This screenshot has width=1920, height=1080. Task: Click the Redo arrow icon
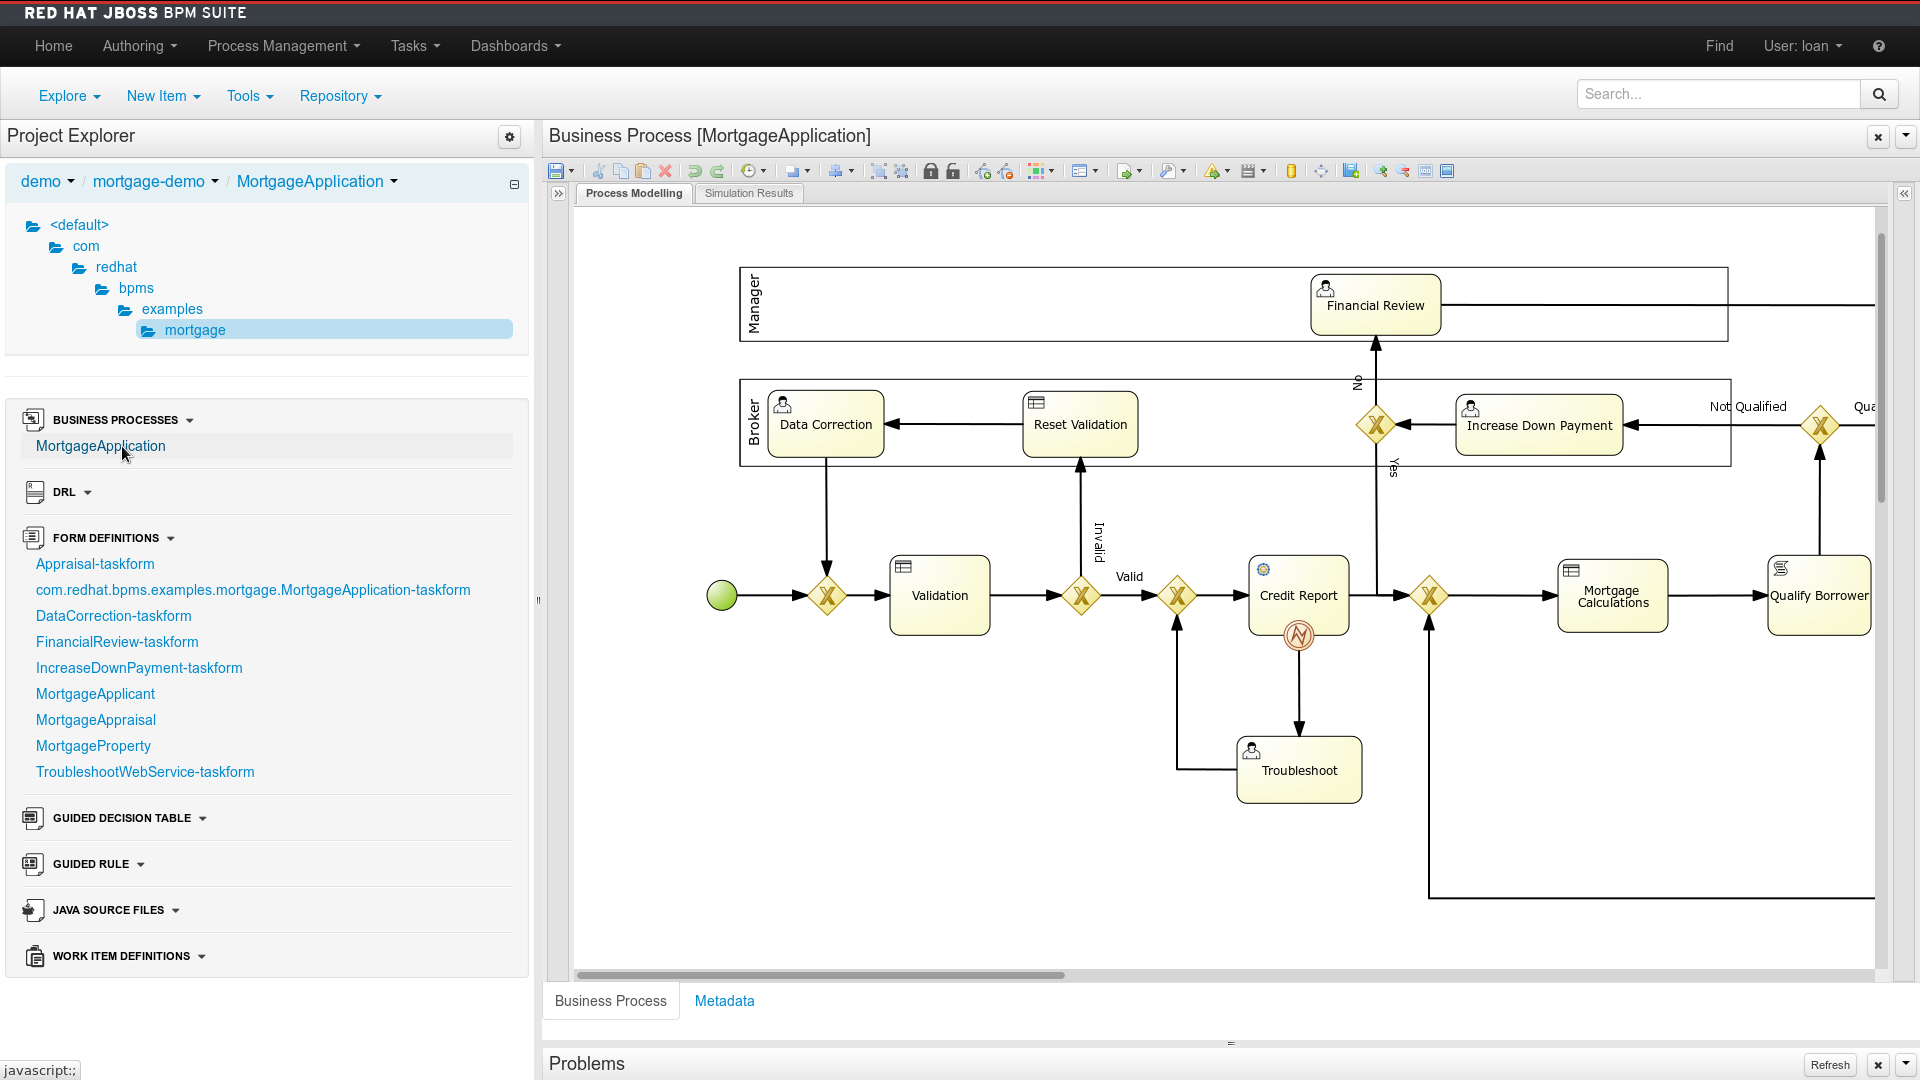point(717,171)
